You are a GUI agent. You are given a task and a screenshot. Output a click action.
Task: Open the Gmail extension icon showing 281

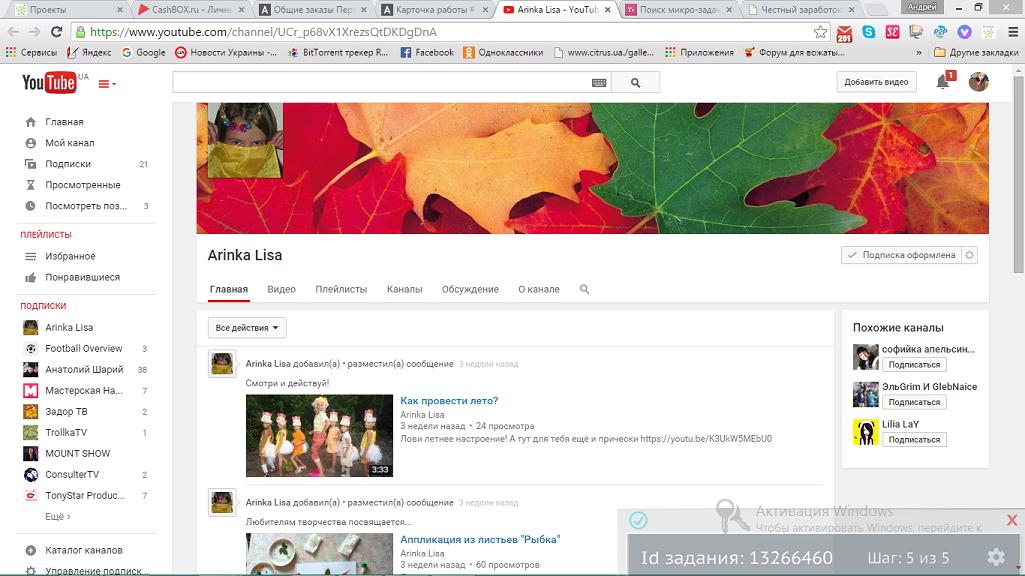tap(845, 33)
